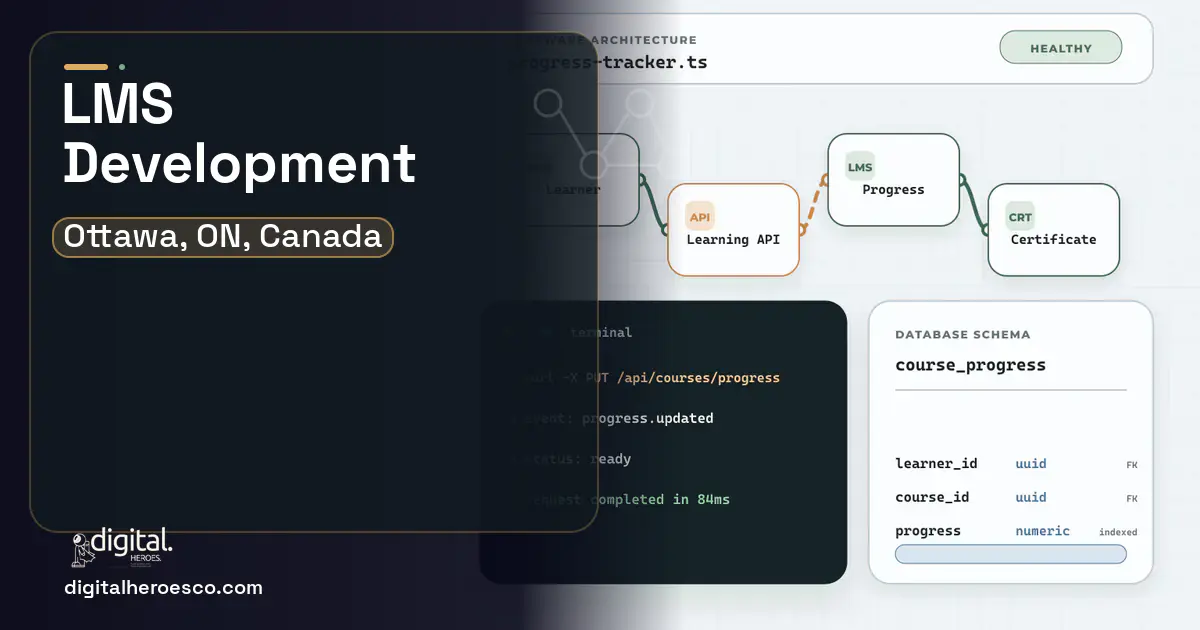Select the Progress node

click(x=893, y=179)
